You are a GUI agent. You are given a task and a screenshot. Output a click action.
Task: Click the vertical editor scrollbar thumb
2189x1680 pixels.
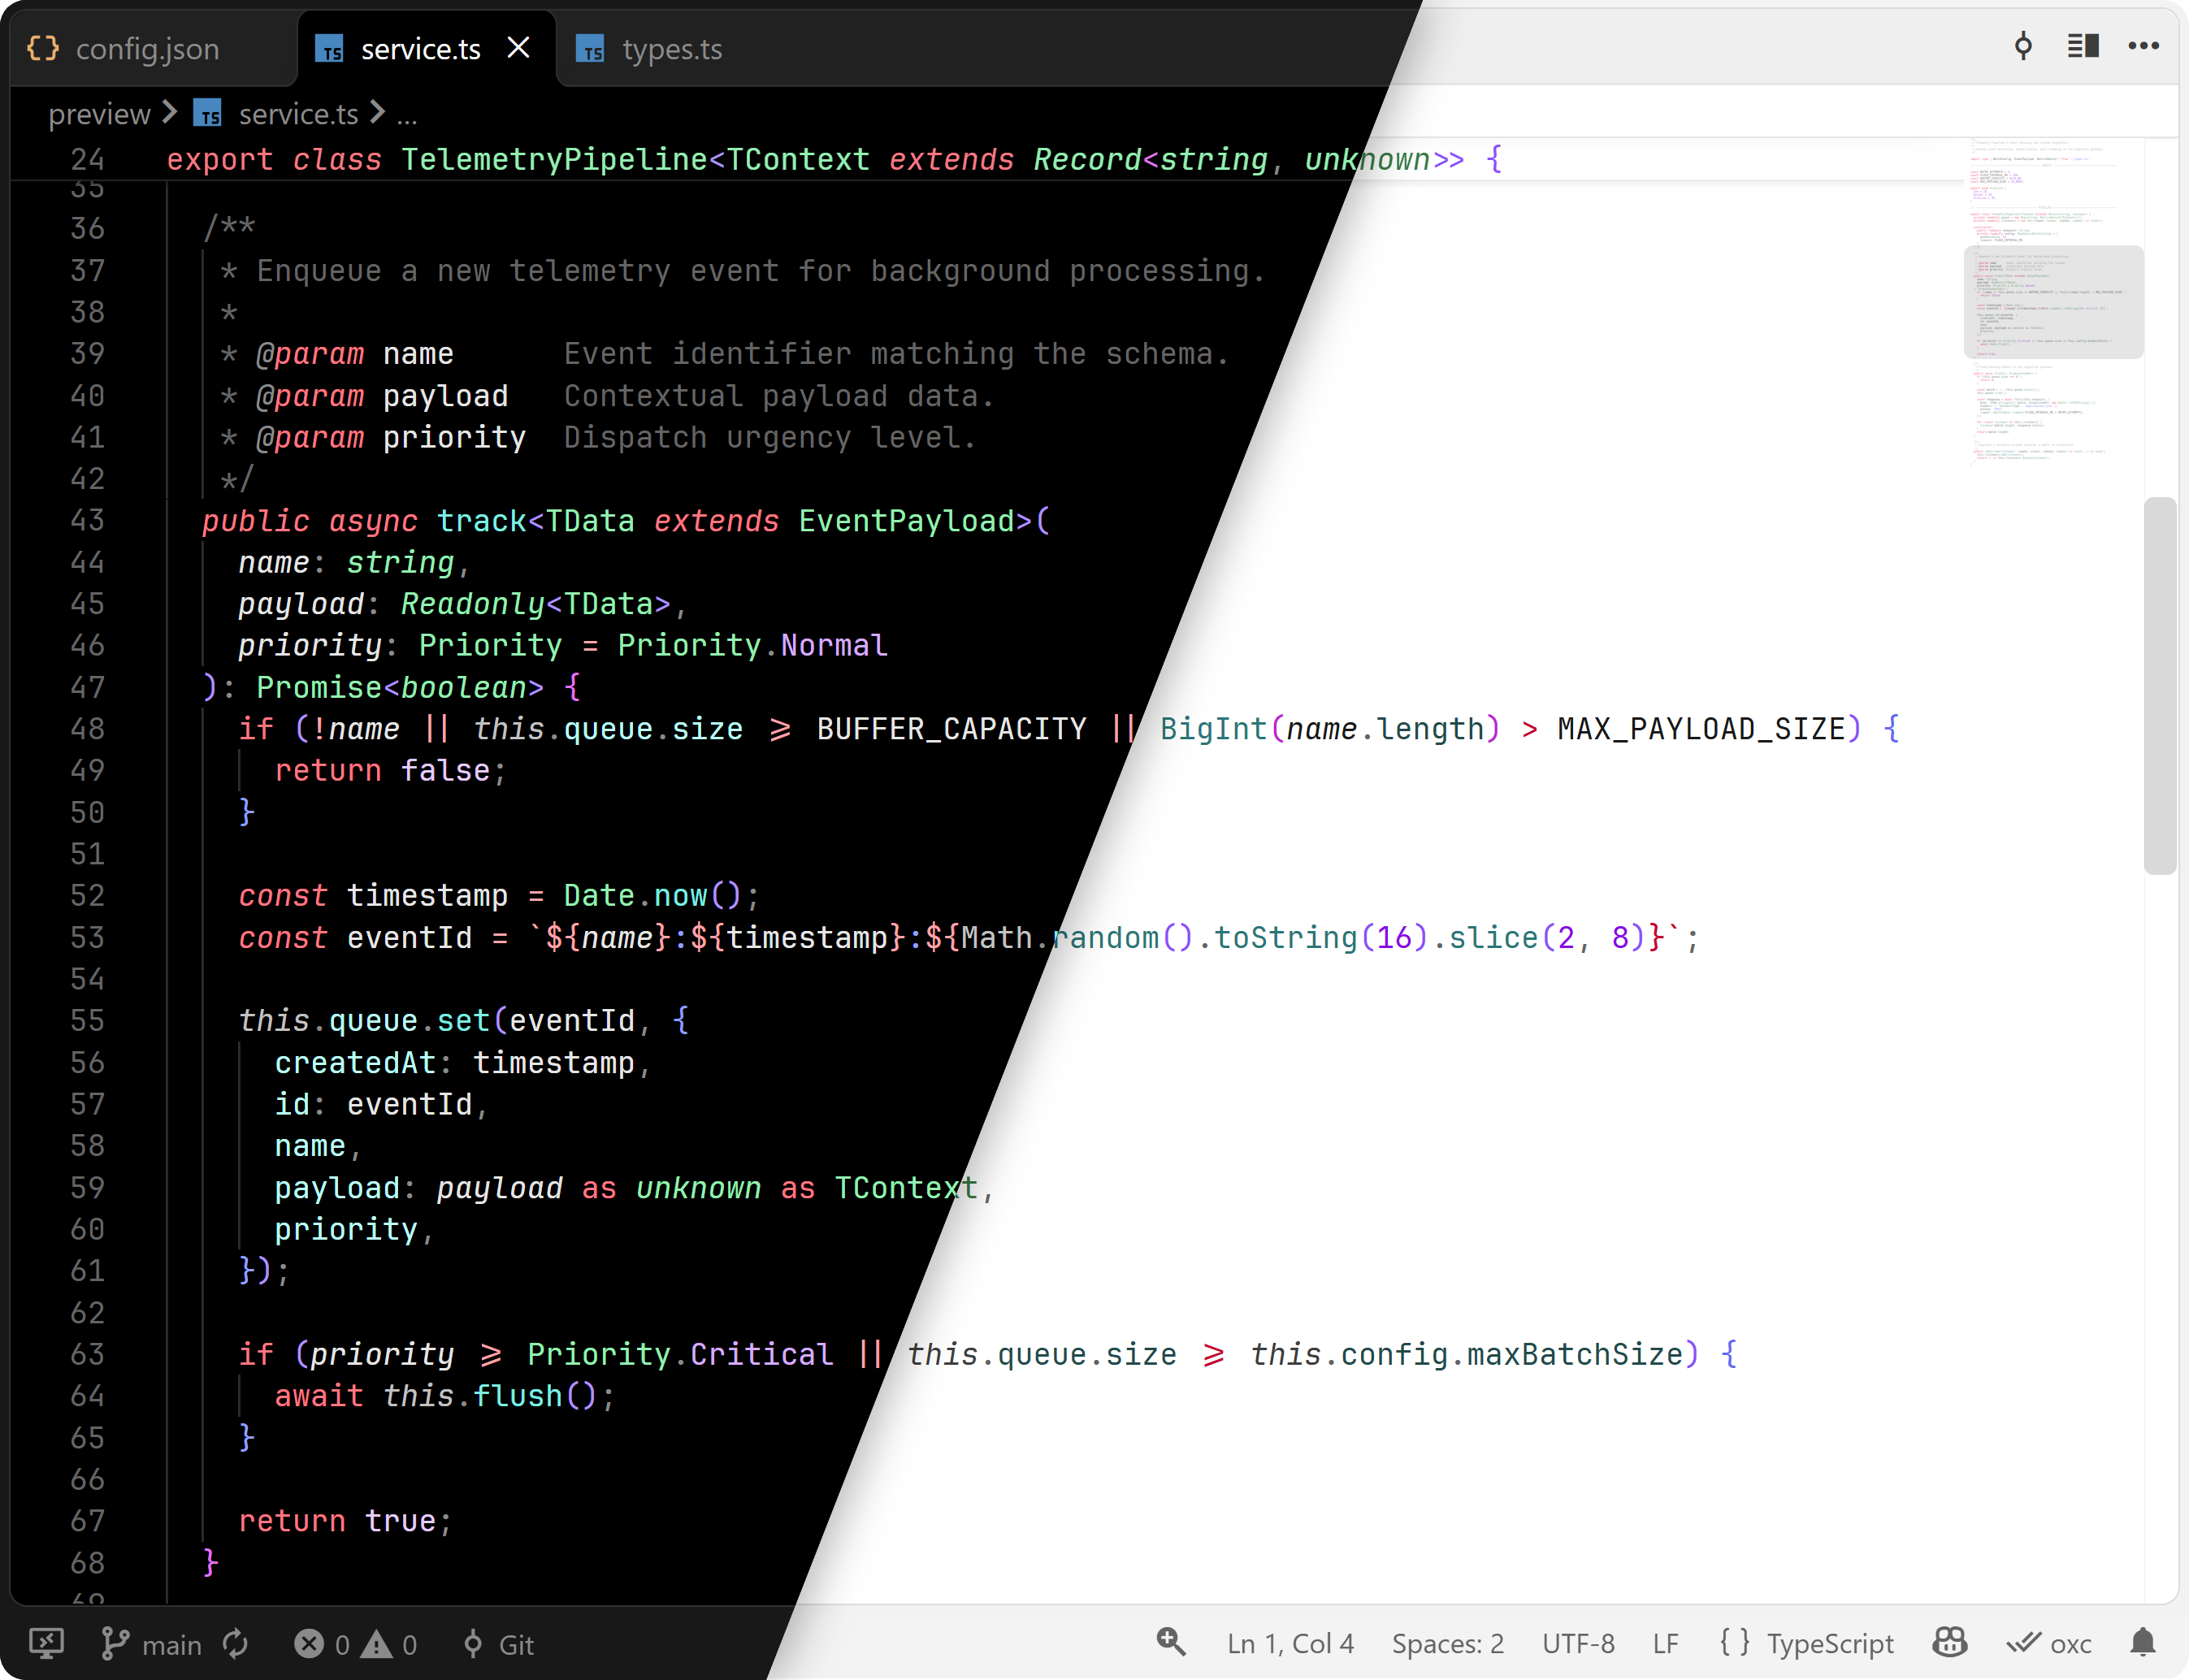2159,686
